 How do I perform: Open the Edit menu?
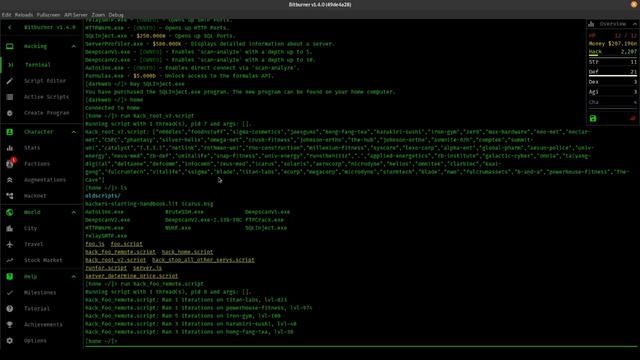pos(7,15)
